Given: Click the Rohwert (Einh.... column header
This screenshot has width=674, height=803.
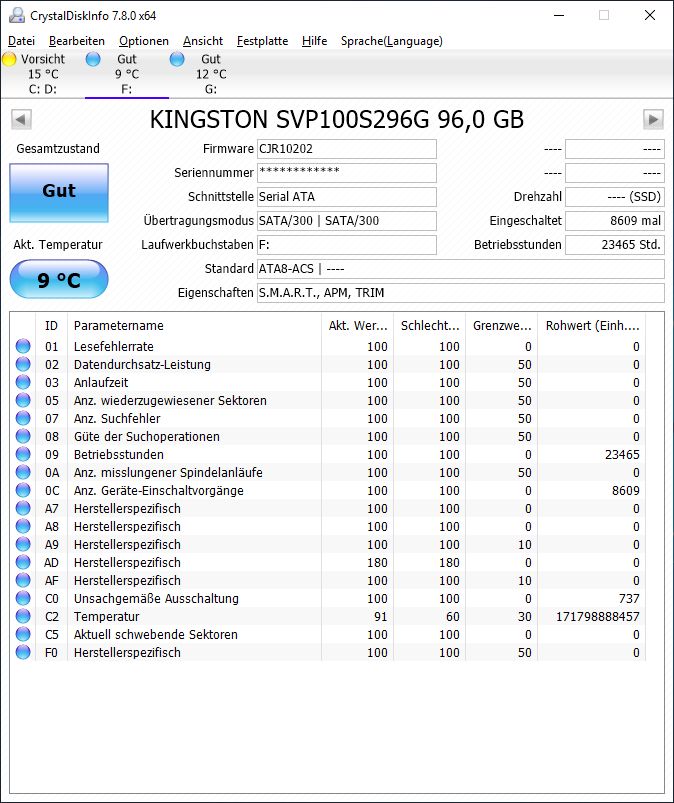Looking at the screenshot, I should 592,326.
